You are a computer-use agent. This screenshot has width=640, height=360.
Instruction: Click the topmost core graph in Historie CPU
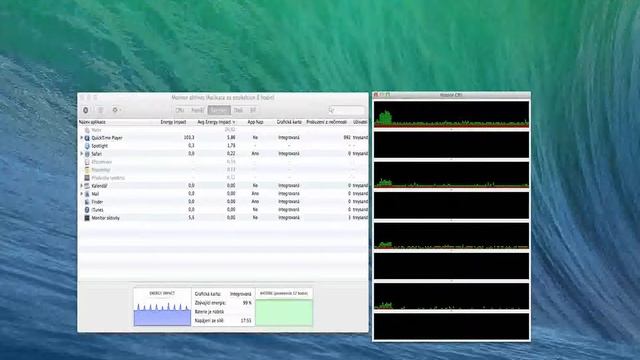point(451,114)
